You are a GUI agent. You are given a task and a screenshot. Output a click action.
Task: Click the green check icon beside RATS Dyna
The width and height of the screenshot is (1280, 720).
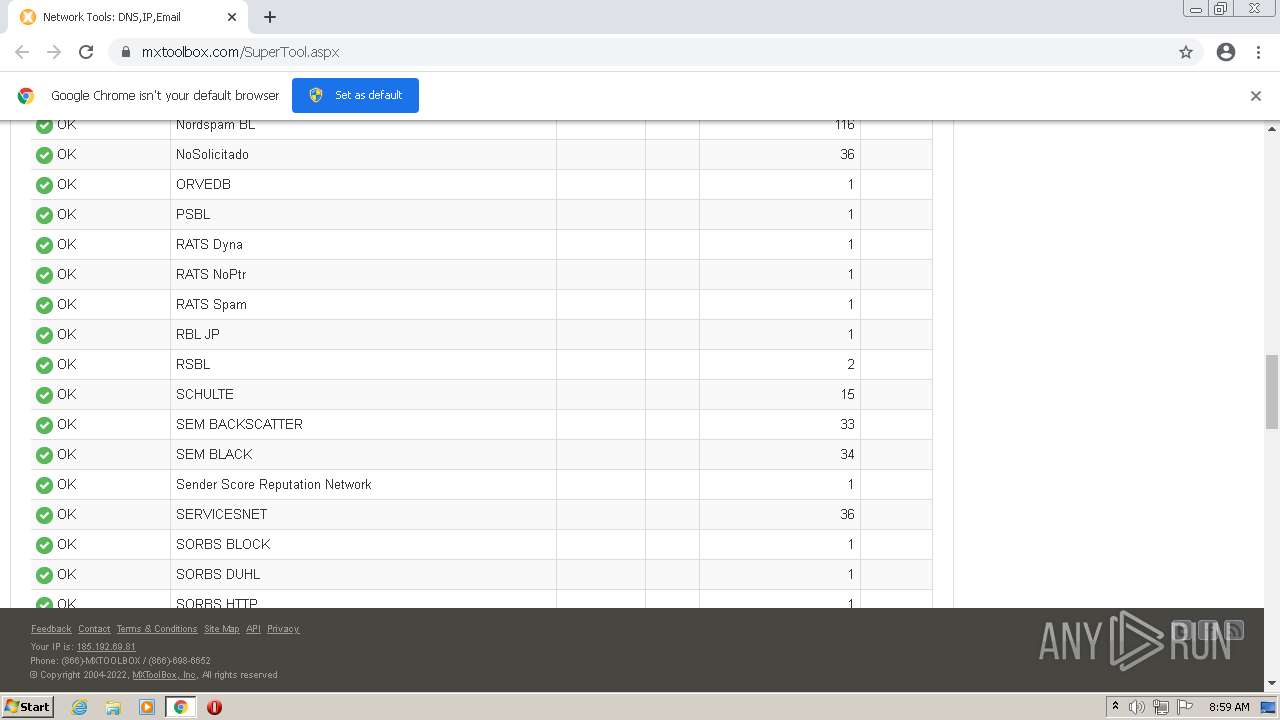[x=44, y=245]
